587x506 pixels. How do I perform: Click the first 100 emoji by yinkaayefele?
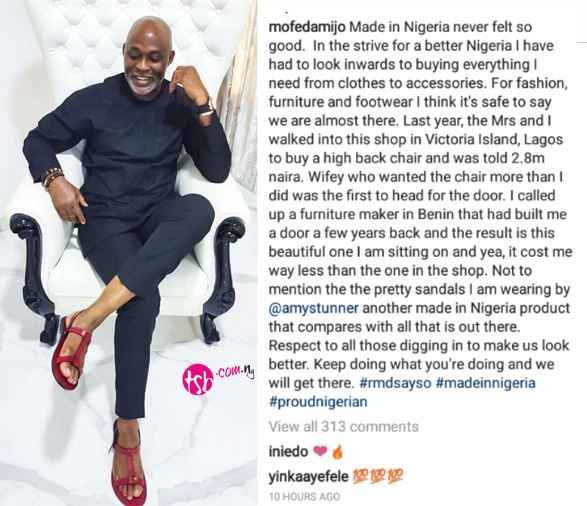pyautogui.click(x=359, y=476)
